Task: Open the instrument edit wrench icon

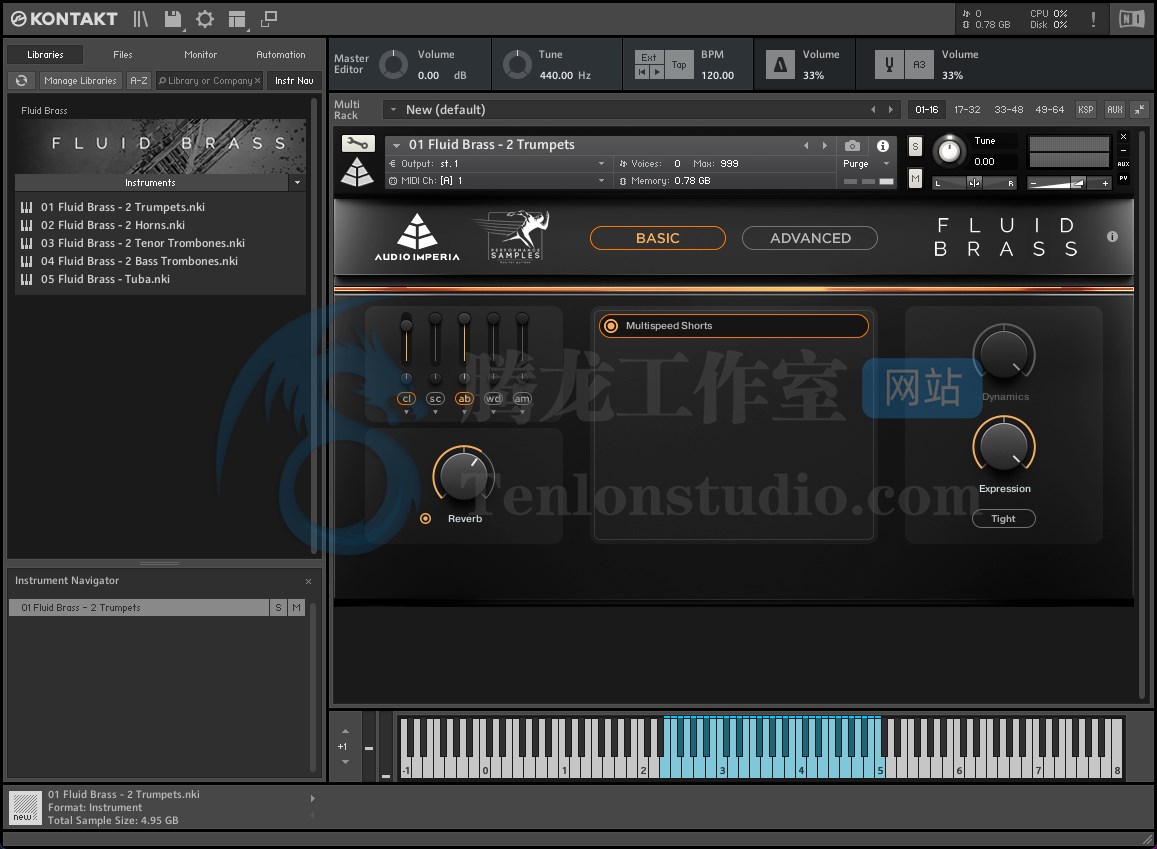Action: pos(358,144)
